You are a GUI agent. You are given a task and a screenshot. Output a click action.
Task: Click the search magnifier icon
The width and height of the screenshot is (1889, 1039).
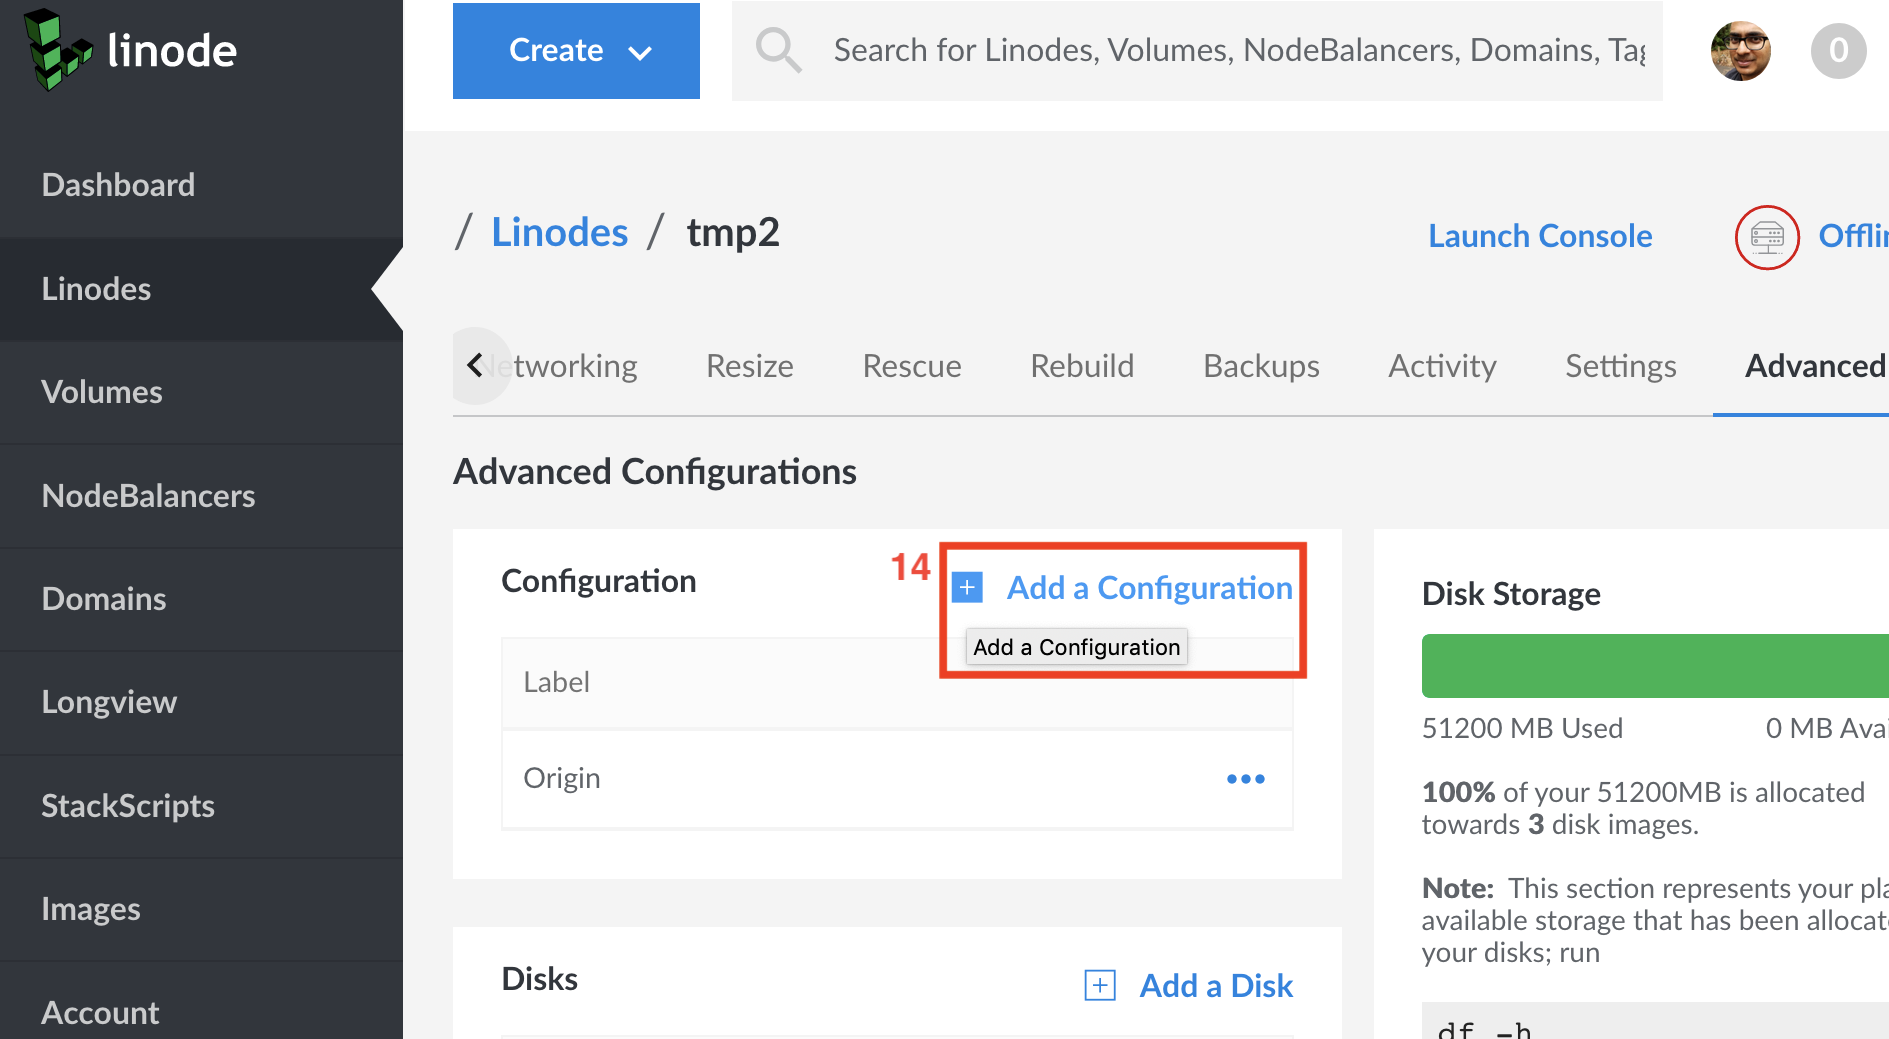[x=778, y=50]
